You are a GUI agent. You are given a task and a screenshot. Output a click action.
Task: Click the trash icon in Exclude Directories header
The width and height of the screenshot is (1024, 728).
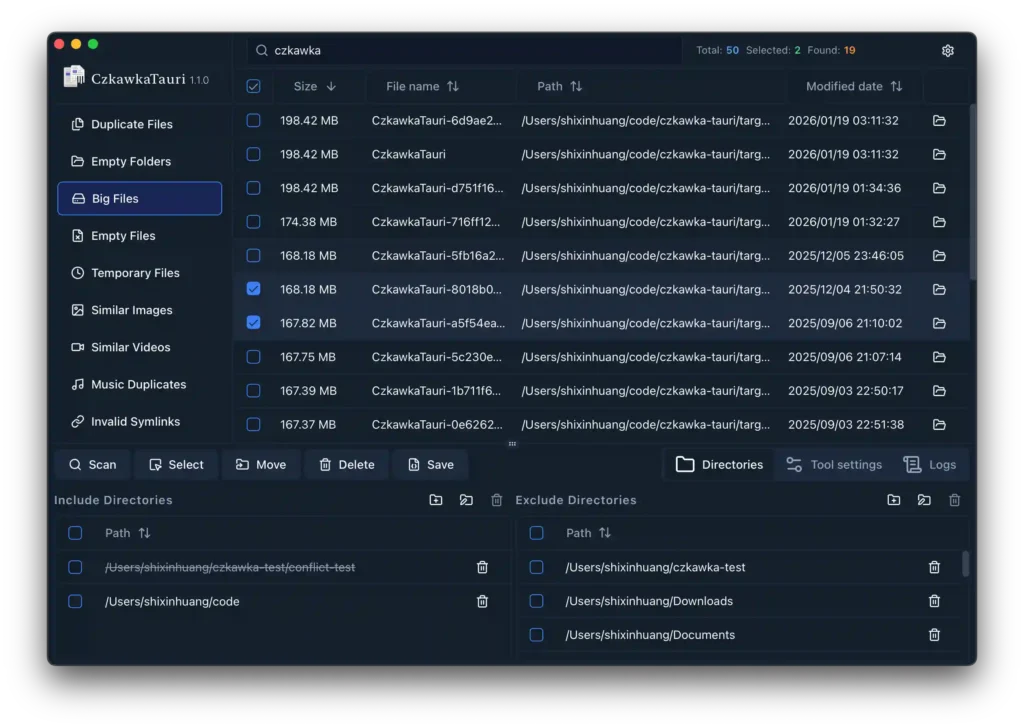click(x=954, y=500)
